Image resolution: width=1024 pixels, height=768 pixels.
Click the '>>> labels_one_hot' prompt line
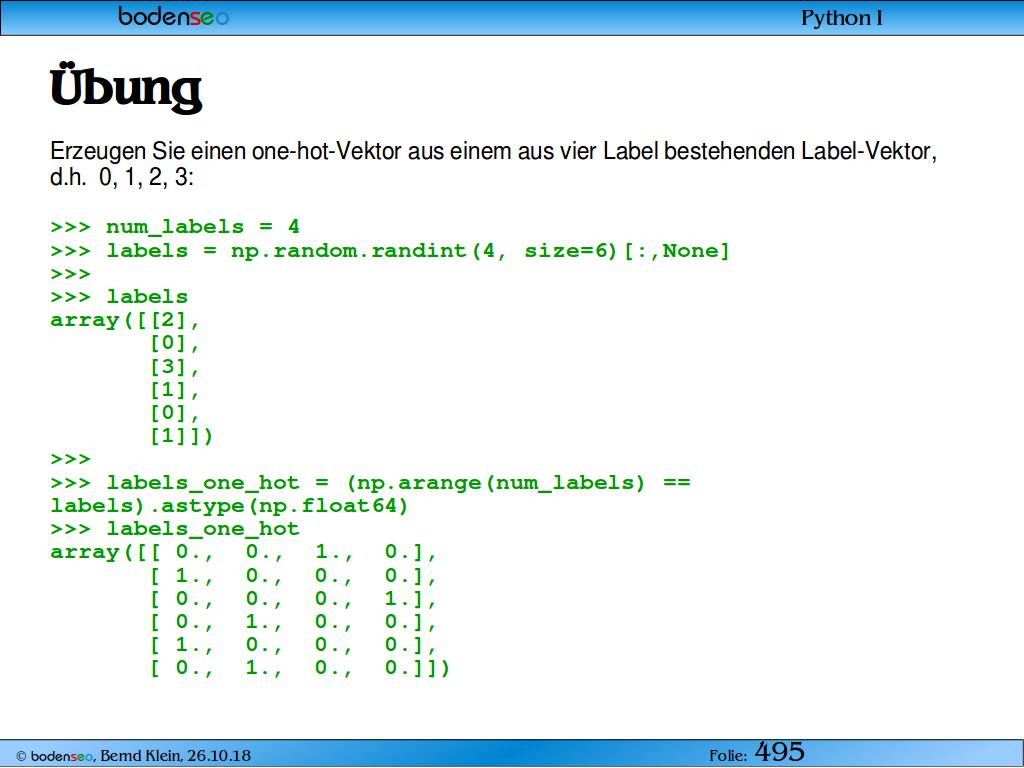pyautogui.click(x=175, y=528)
